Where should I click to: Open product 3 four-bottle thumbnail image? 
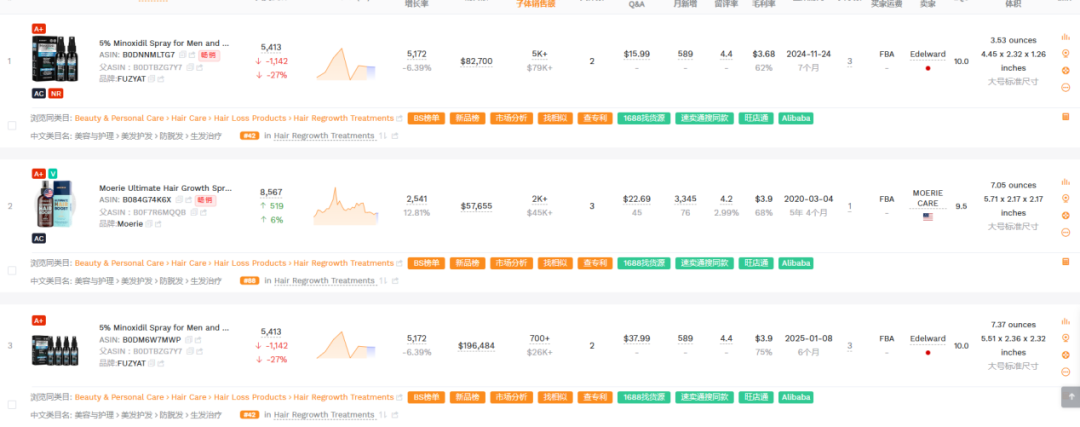coord(54,350)
